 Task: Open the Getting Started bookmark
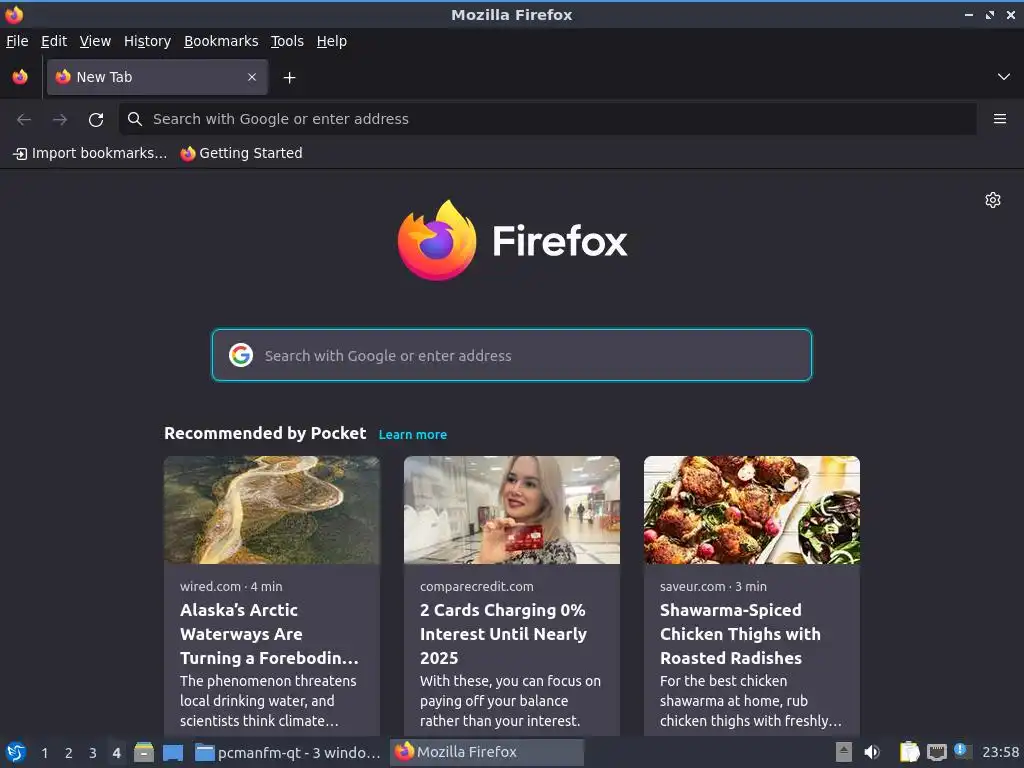click(242, 153)
